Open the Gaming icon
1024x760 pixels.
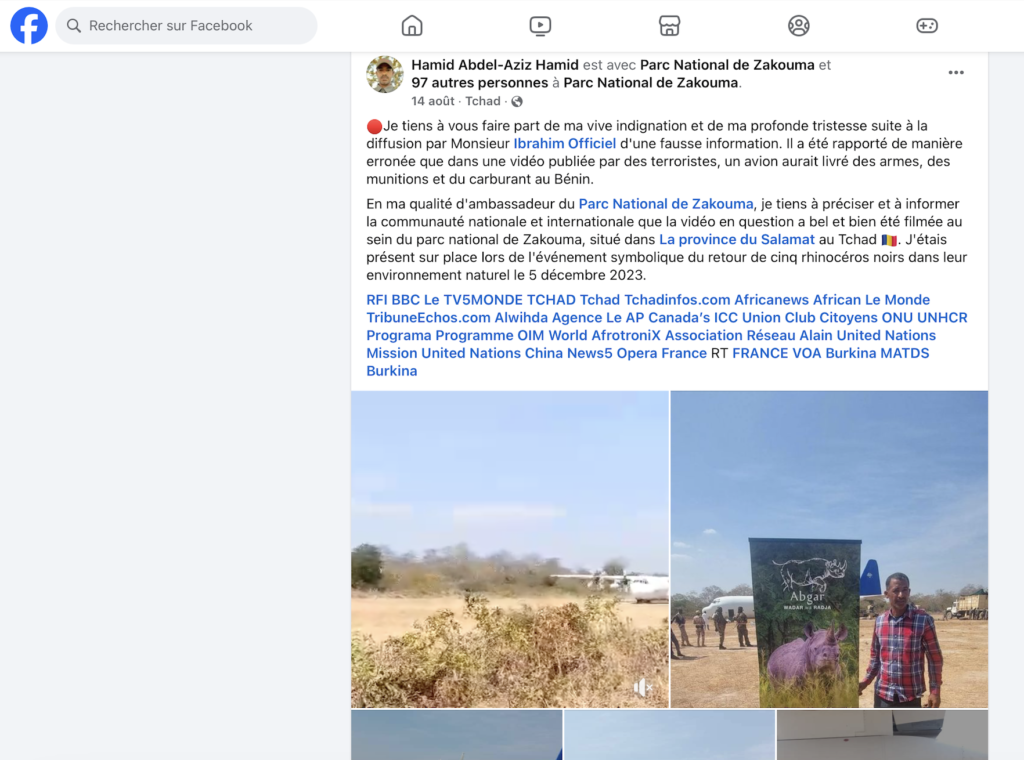[x=927, y=25]
